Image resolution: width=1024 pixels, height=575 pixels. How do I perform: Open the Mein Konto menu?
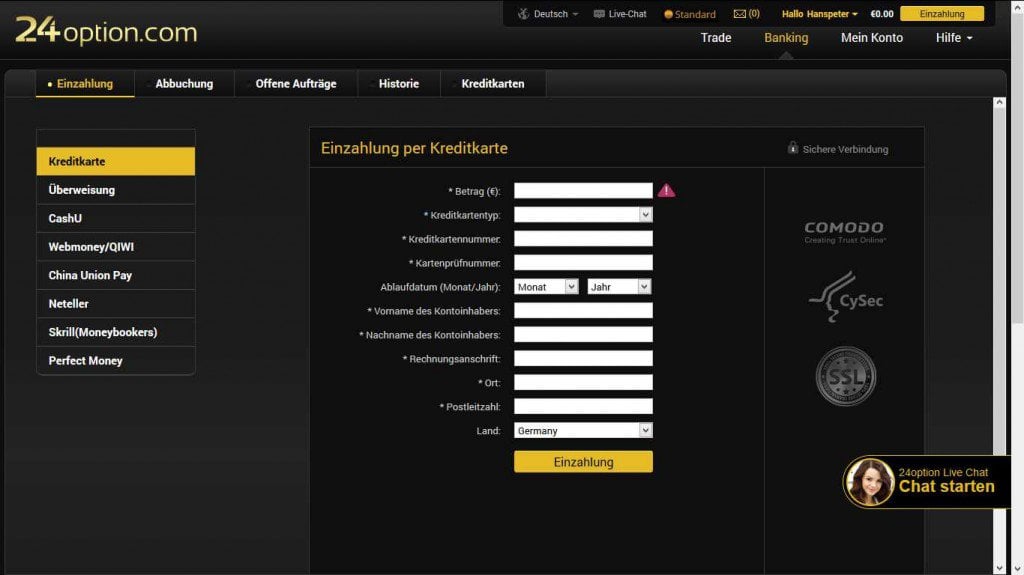(872, 38)
